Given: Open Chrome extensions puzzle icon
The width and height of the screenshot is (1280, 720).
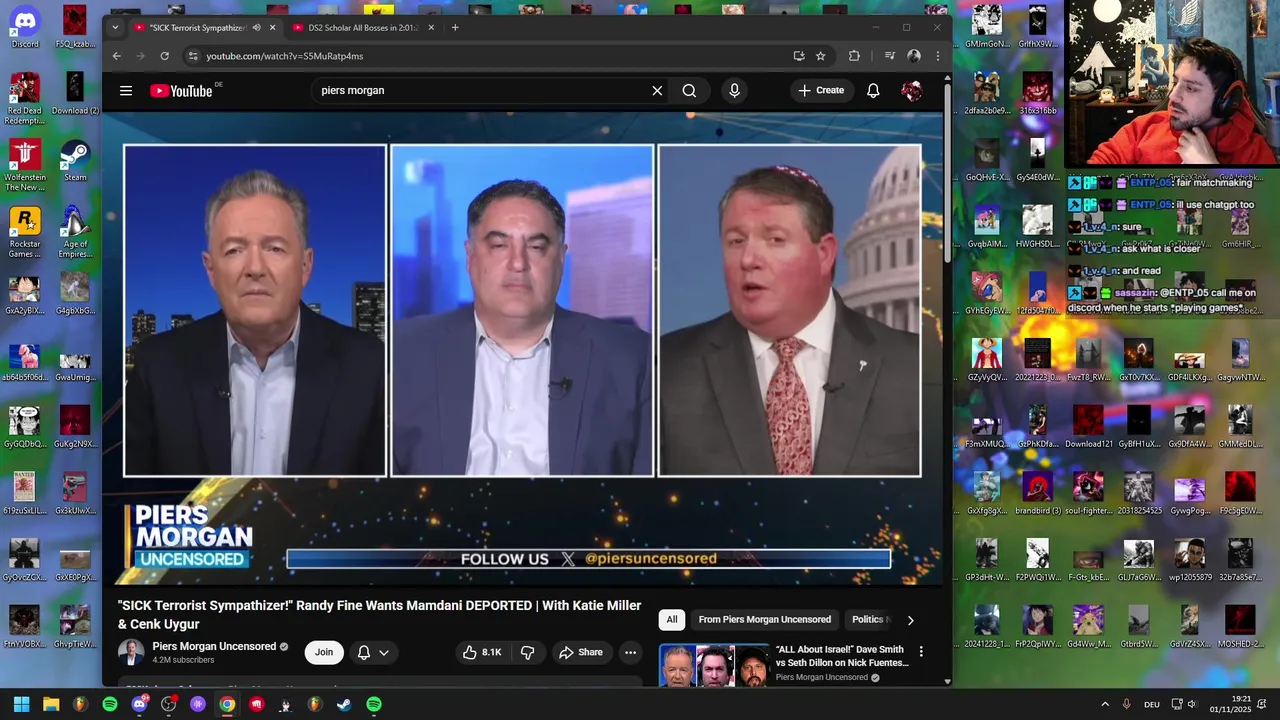Looking at the screenshot, I should [854, 56].
